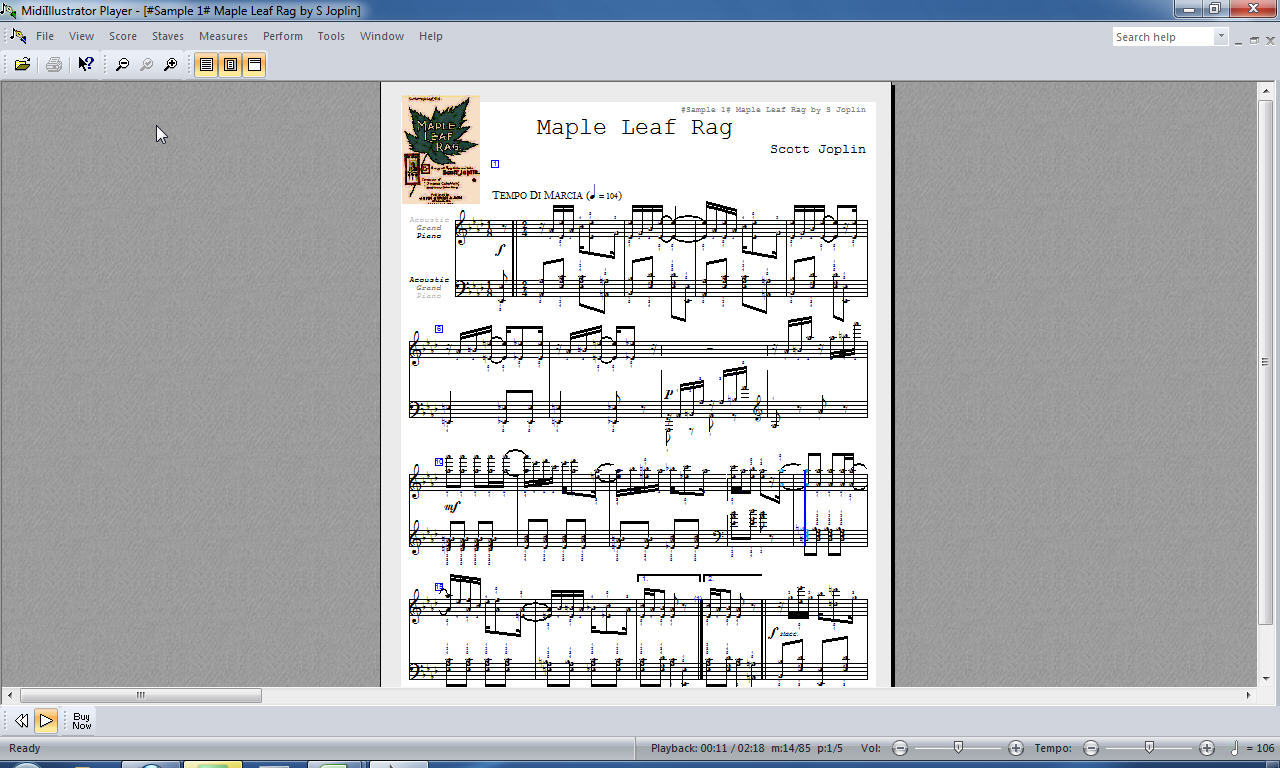Activate the context help pointer icon

click(86, 64)
